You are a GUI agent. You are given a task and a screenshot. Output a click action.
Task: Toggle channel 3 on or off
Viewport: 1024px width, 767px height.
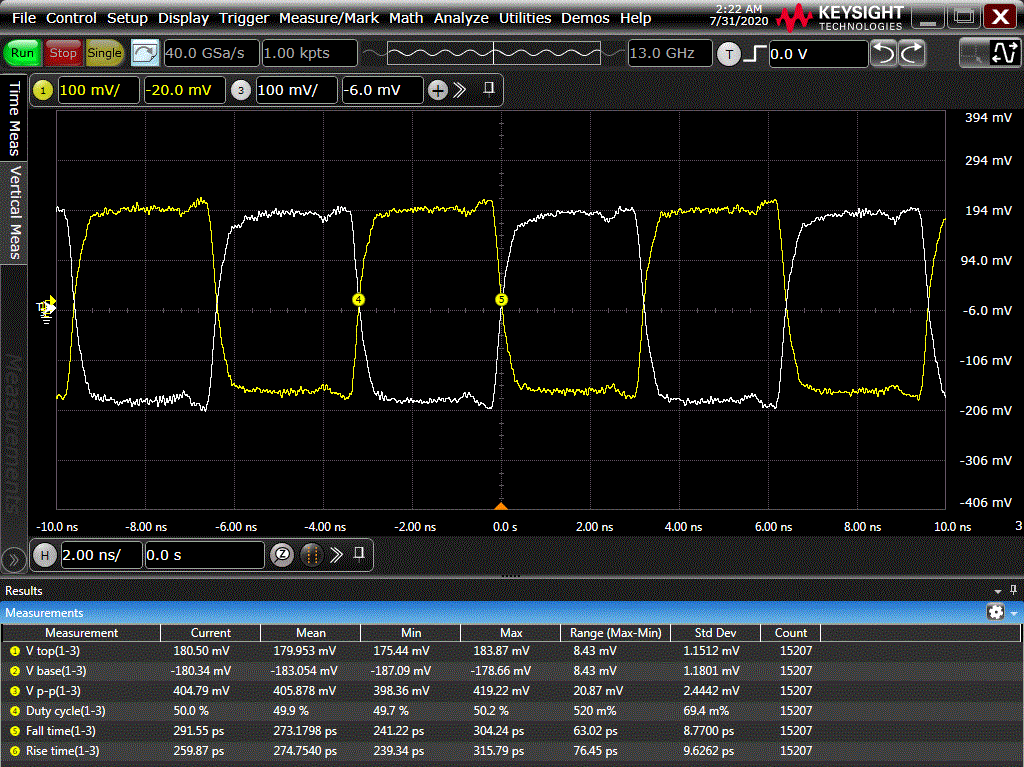tap(240, 90)
